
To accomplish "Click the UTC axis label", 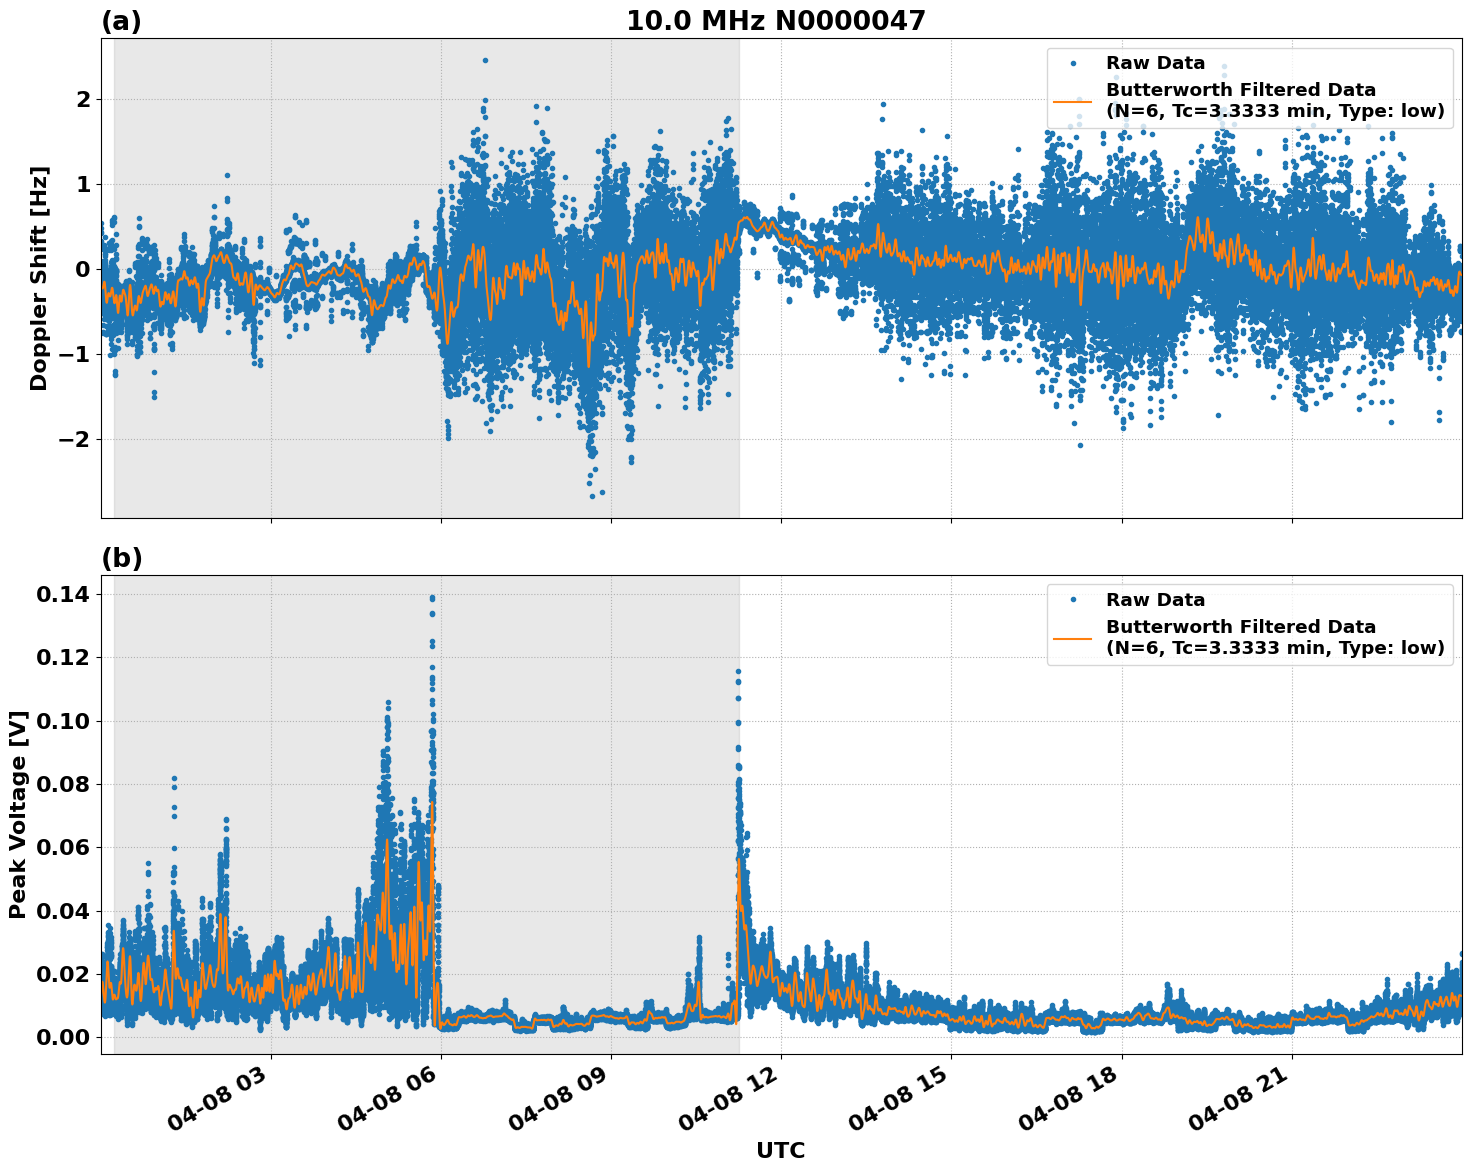I will tap(779, 1151).
